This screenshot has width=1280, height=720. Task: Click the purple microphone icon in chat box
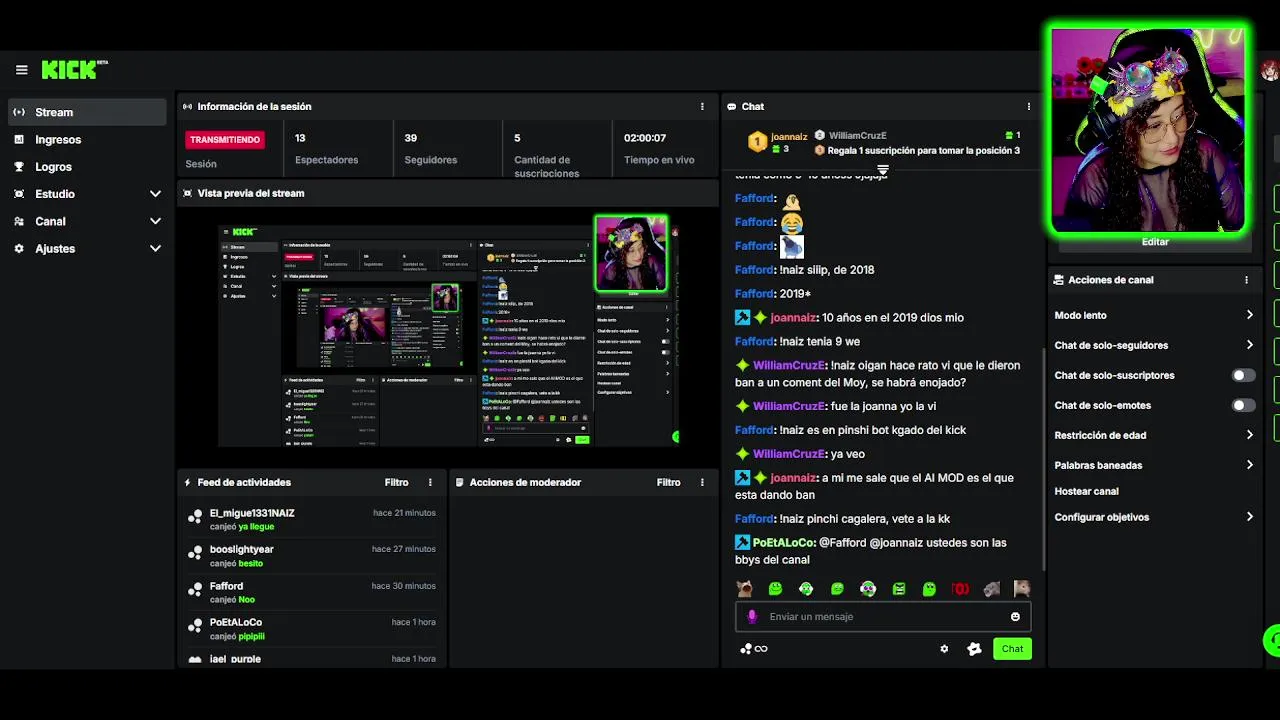coord(752,617)
